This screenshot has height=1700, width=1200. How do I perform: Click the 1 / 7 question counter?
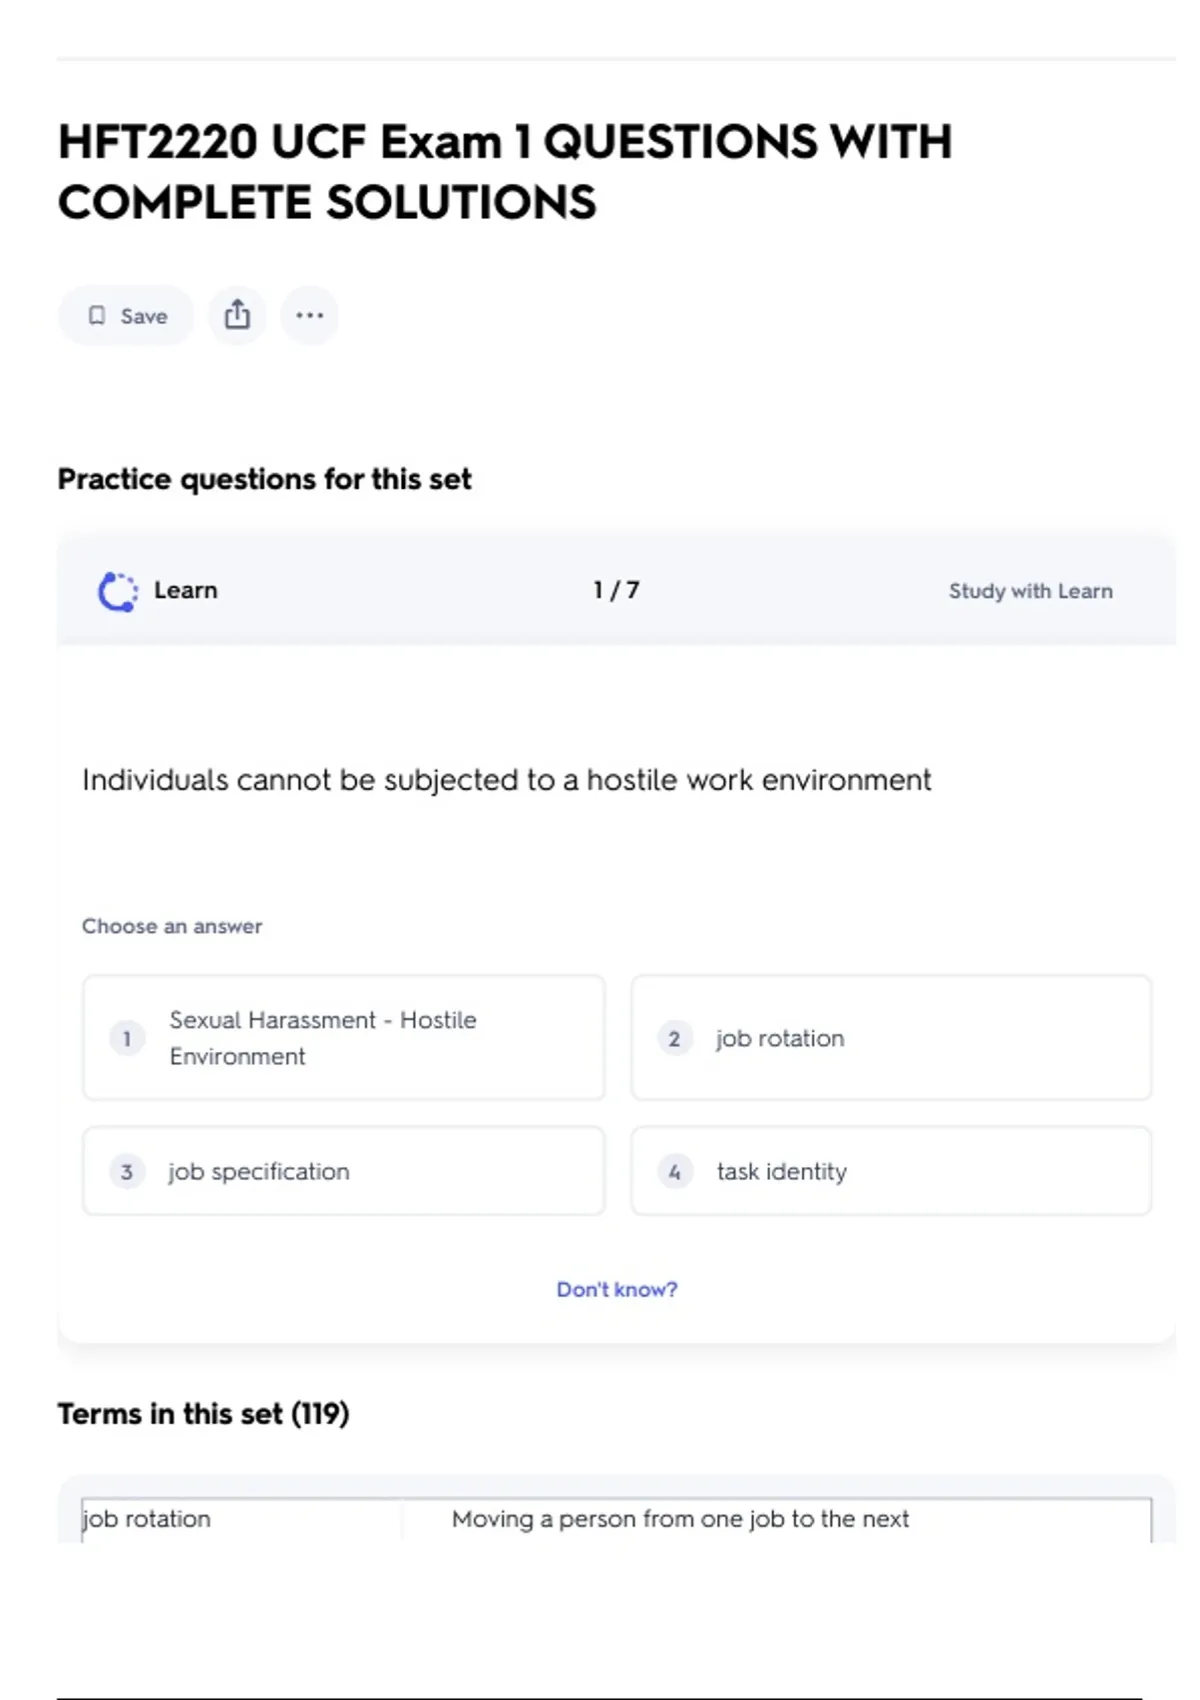point(616,590)
